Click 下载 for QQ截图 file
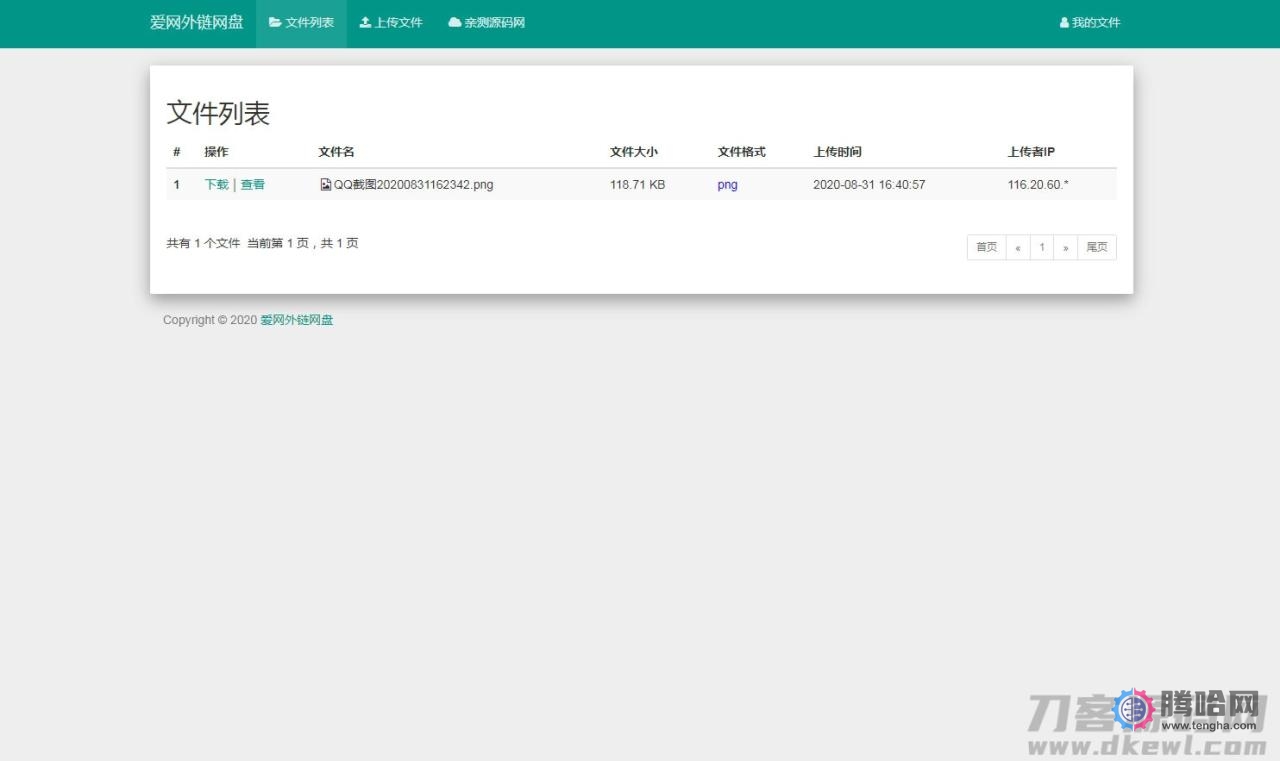Image resolution: width=1280 pixels, height=761 pixels. pyautogui.click(x=216, y=185)
